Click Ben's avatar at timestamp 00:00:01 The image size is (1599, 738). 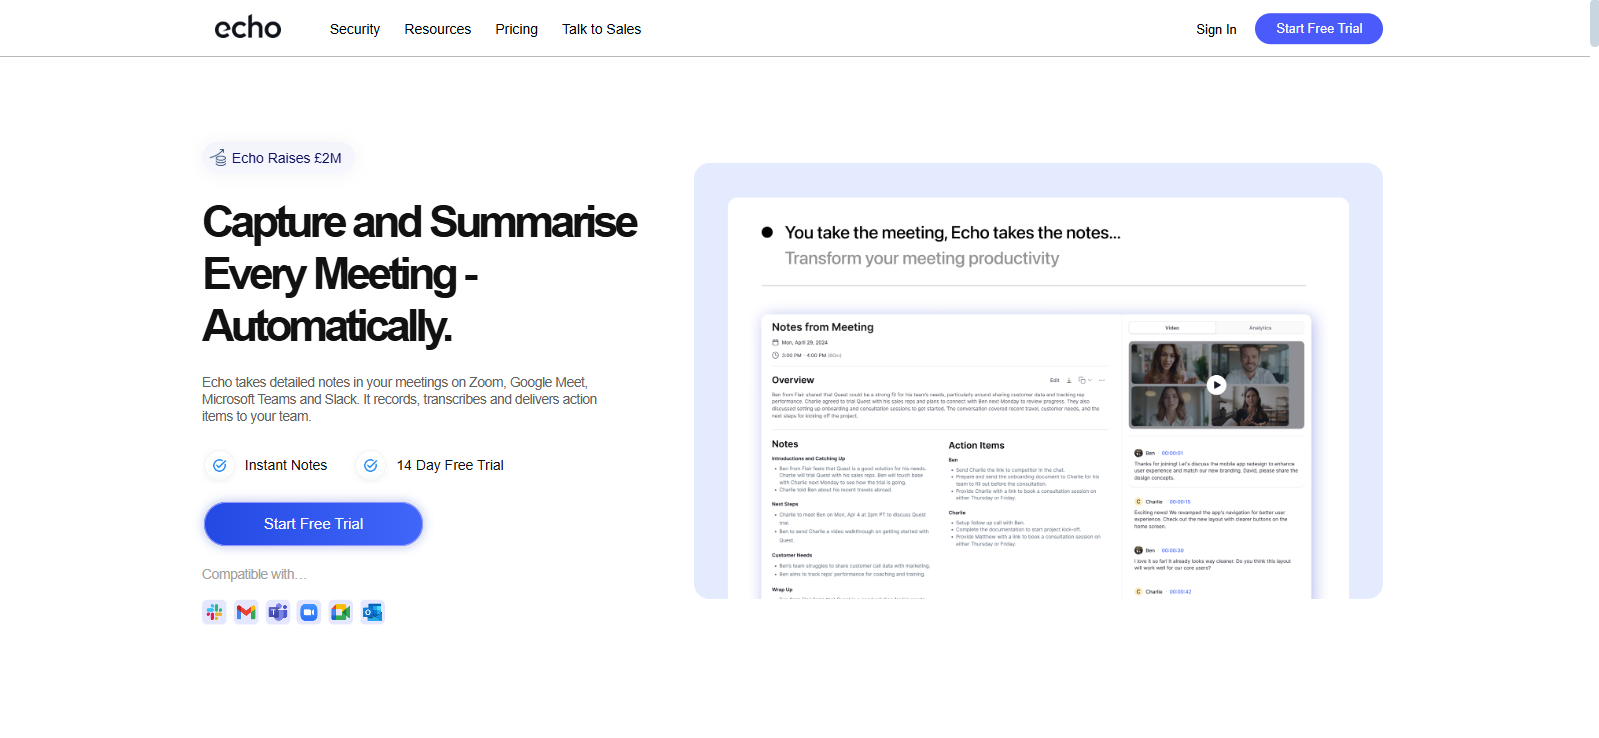1138,453
